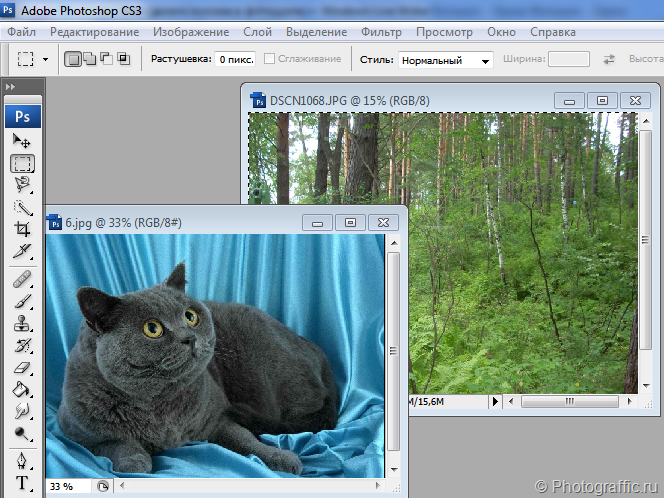
Task: Select the Smudge tool
Action: click(22, 411)
